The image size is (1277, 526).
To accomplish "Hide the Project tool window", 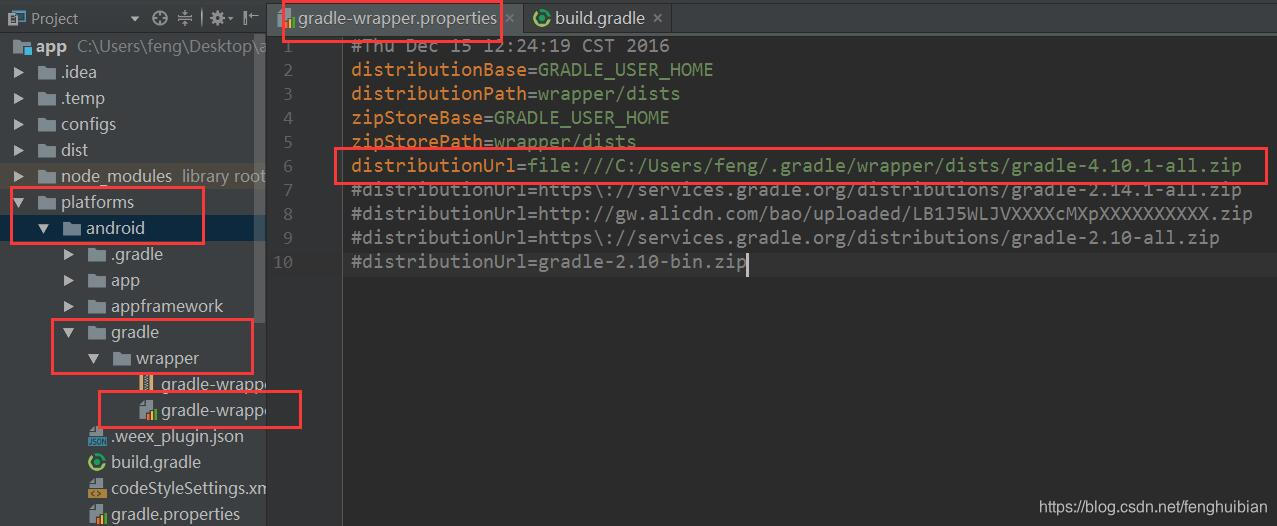I will coord(250,18).
